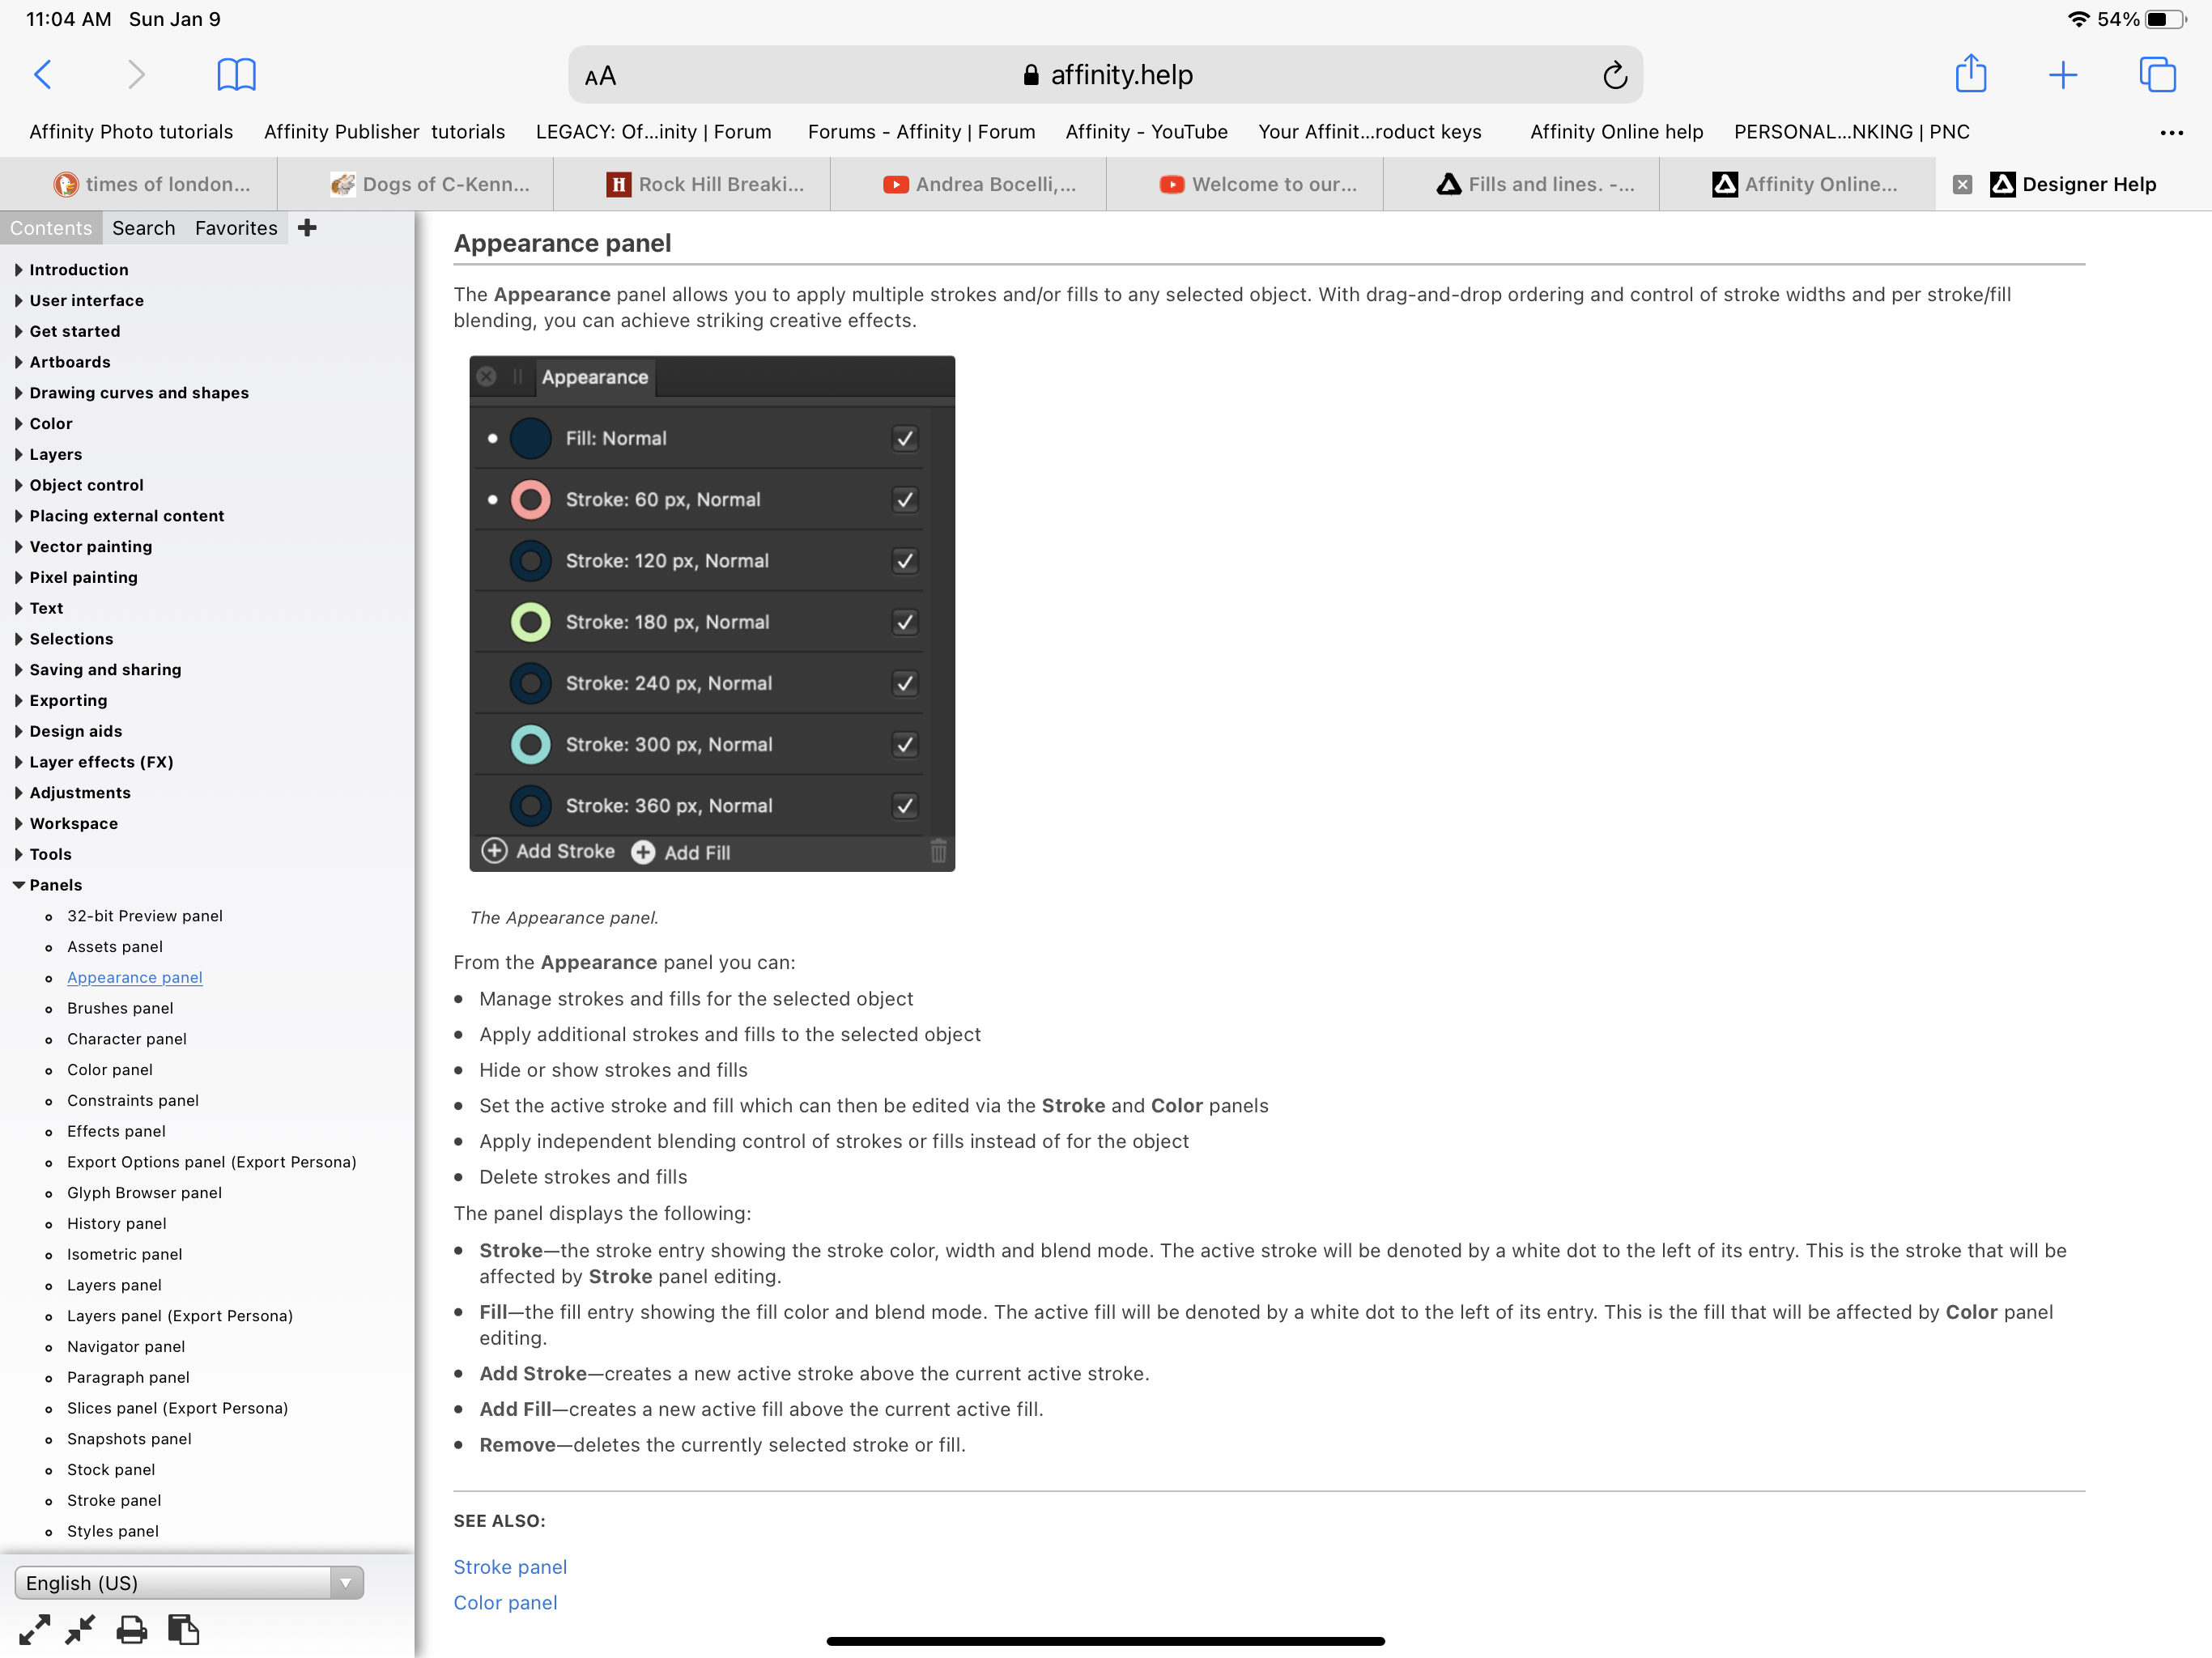Screen dimensions: 2212x1658
Task: Click the expand-to-fullscreen arrows icon bottom left
Action: pos(35,1628)
